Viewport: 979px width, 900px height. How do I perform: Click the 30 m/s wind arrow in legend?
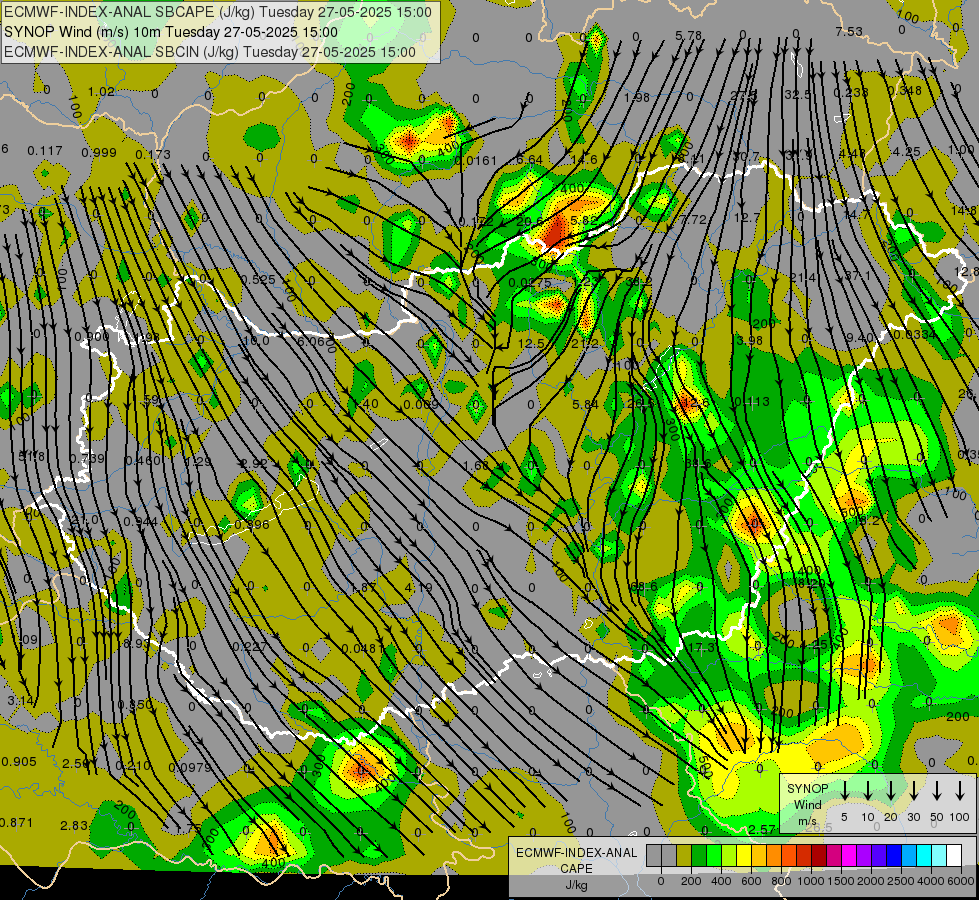[x=913, y=791]
